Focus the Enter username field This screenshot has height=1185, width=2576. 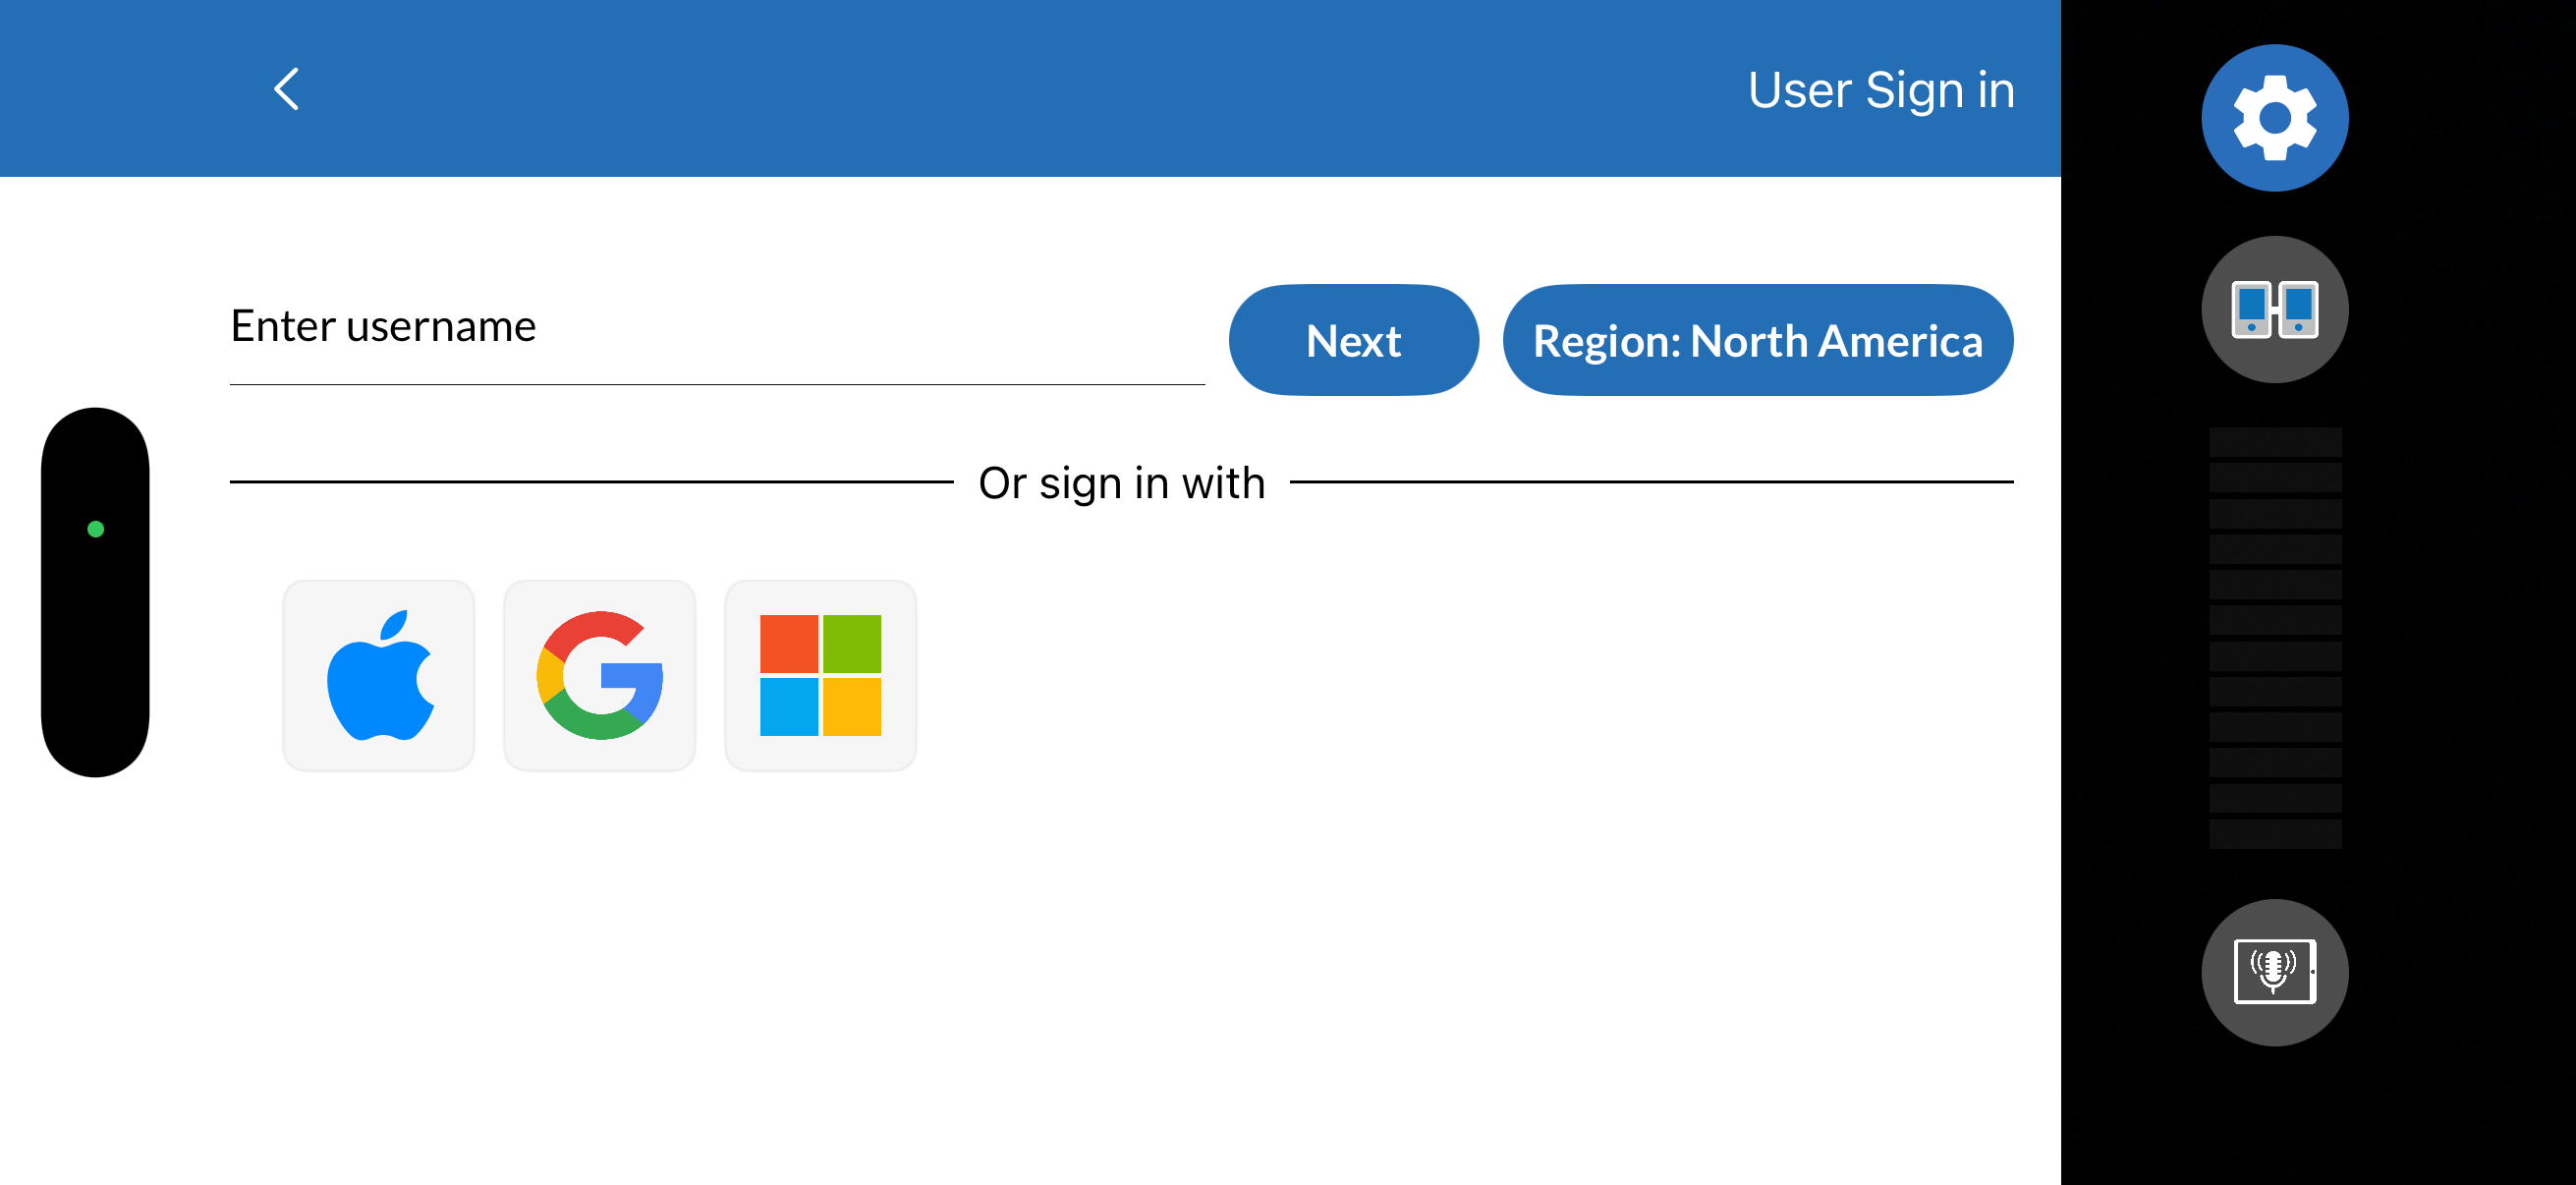tap(717, 330)
